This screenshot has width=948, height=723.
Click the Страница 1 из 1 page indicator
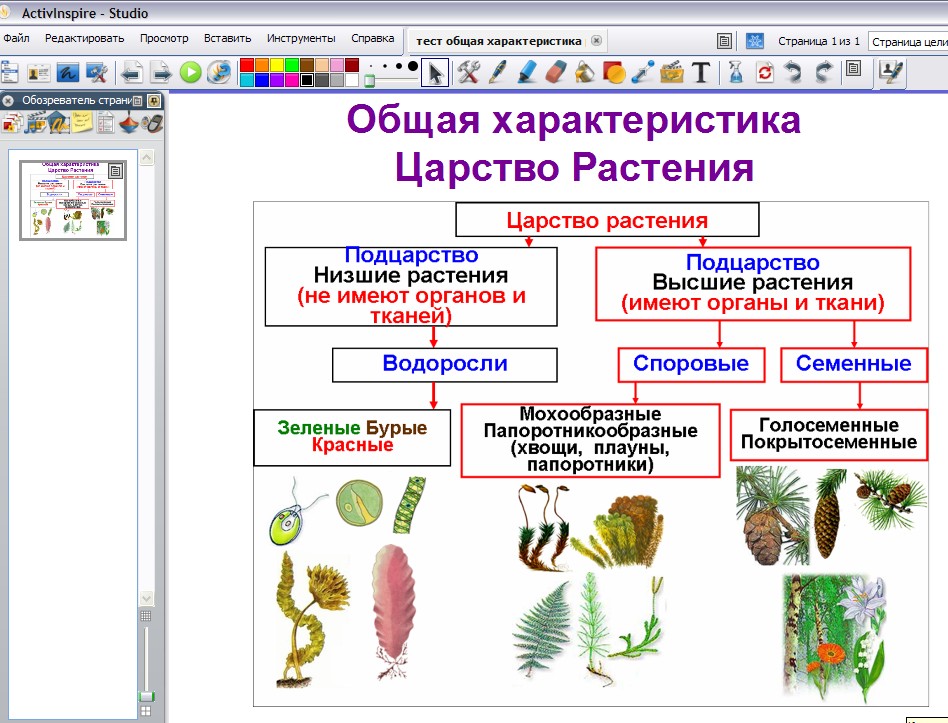(819, 42)
